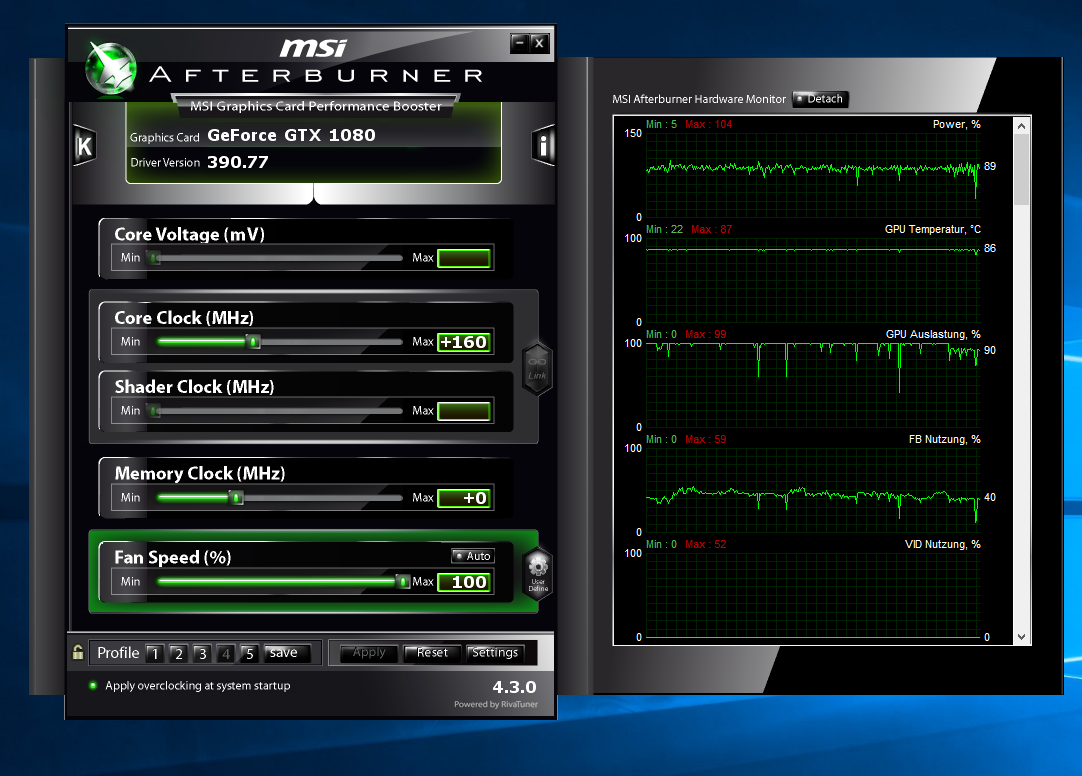Click the Afterburner green jet logo

point(110,68)
